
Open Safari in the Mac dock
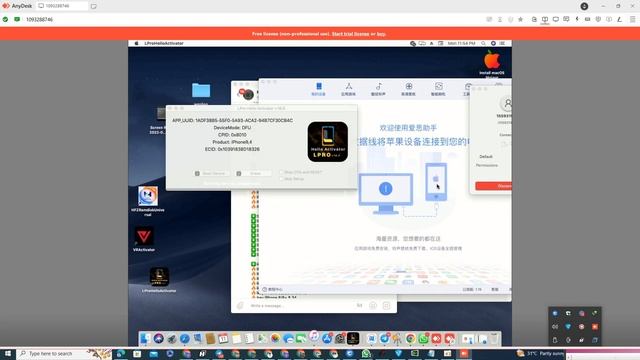pos(184,338)
